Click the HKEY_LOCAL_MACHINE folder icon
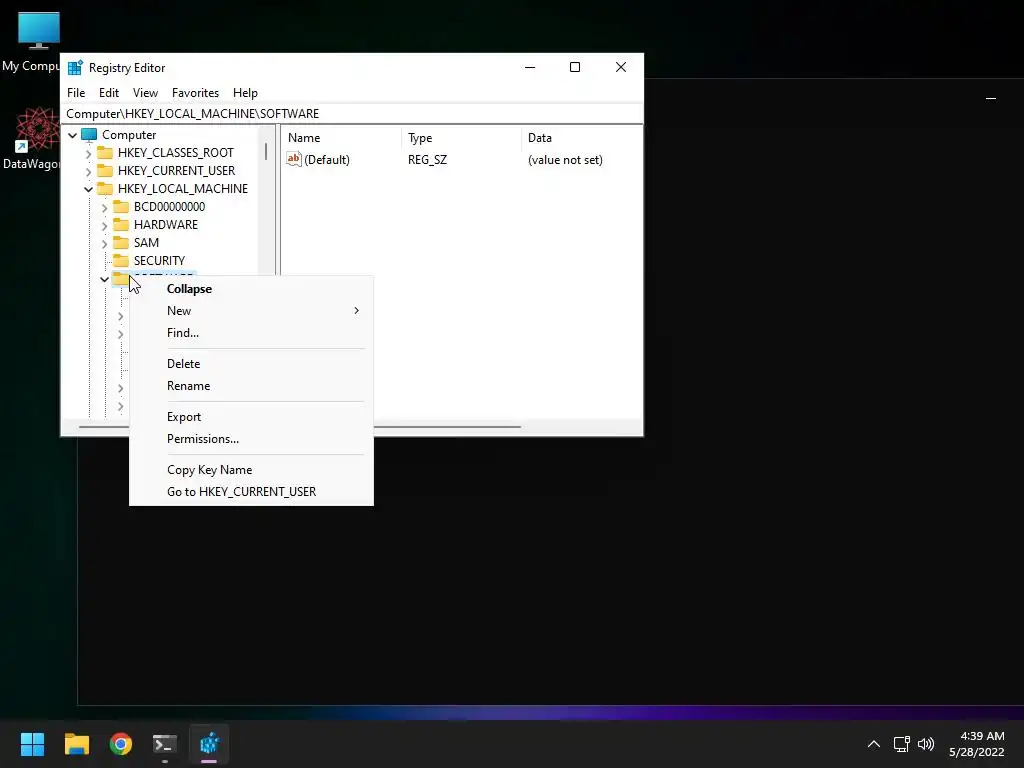Screen dimensions: 1024x768 pos(104,189)
